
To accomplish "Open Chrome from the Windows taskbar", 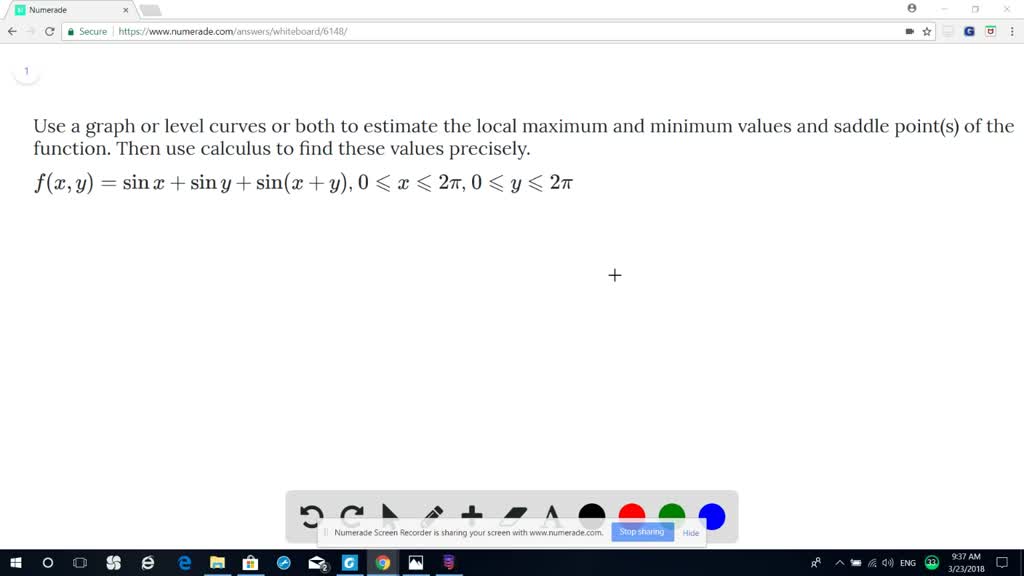I will pyautogui.click(x=383, y=563).
